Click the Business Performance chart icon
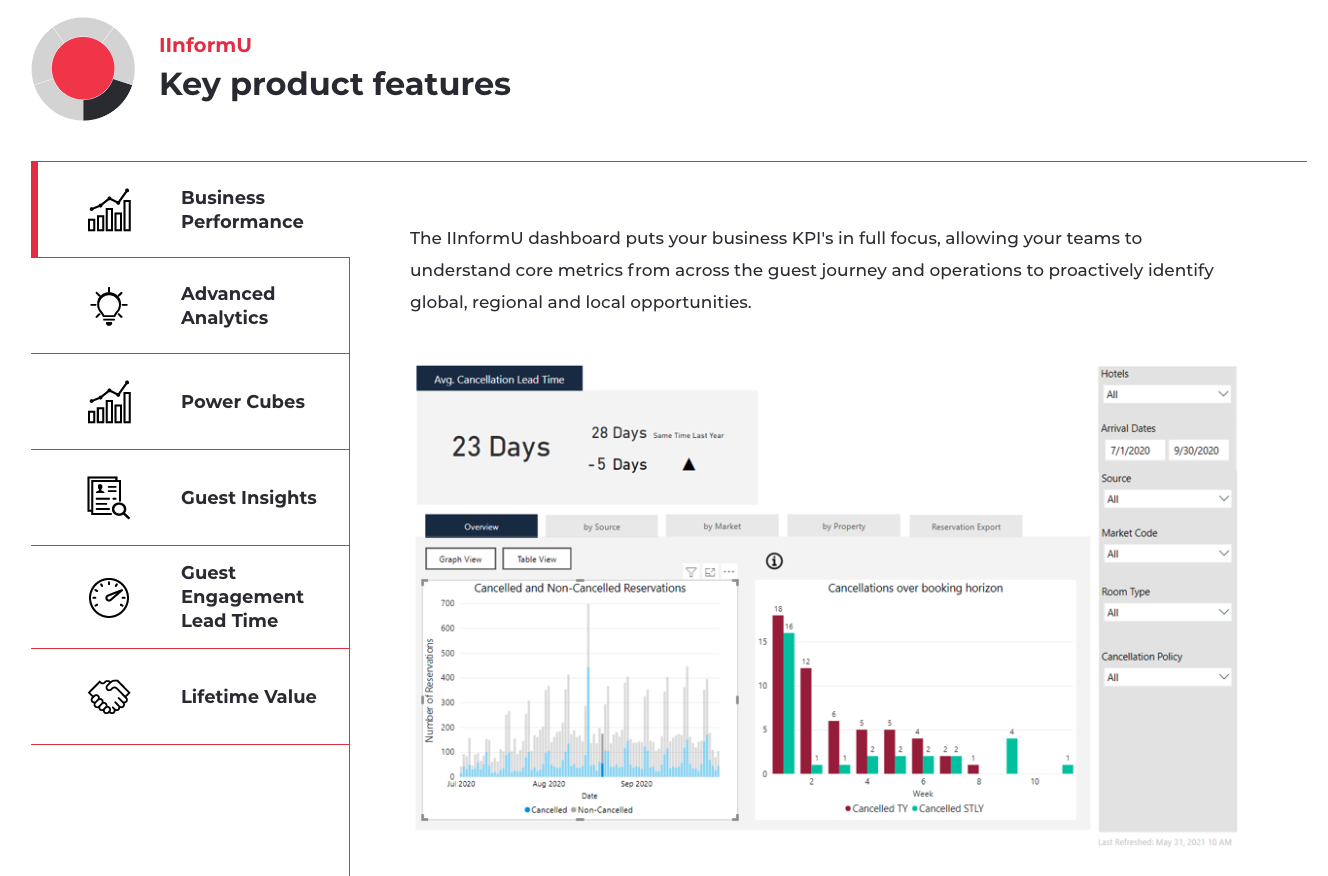1328x876 pixels. [x=109, y=210]
